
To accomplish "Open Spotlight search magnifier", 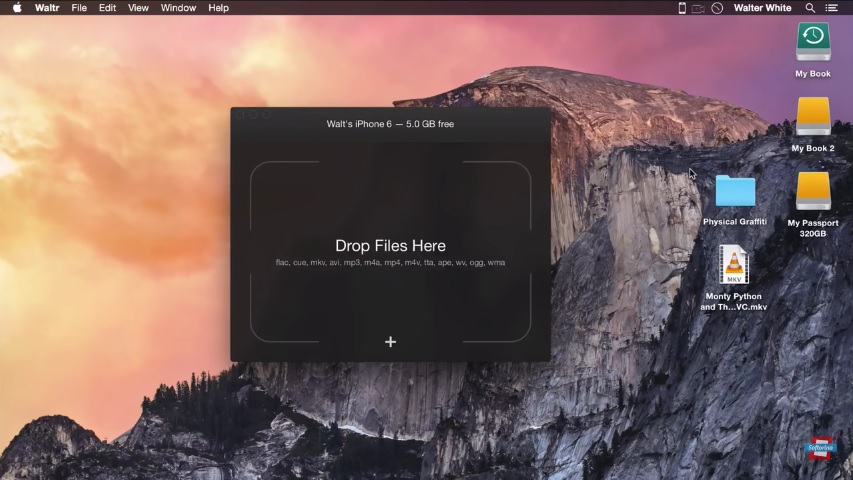I will click(x=810, y=8).
